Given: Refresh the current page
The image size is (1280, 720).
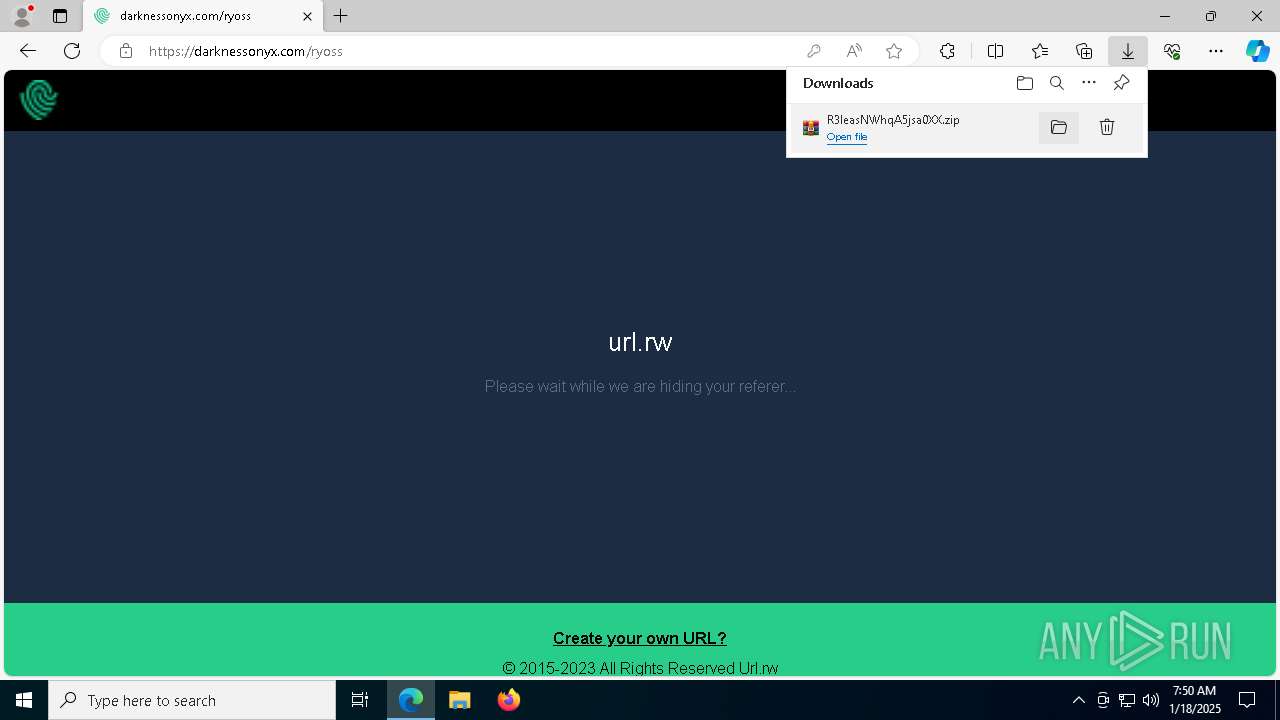Looking at the screenshot, I should click(72, 51).
